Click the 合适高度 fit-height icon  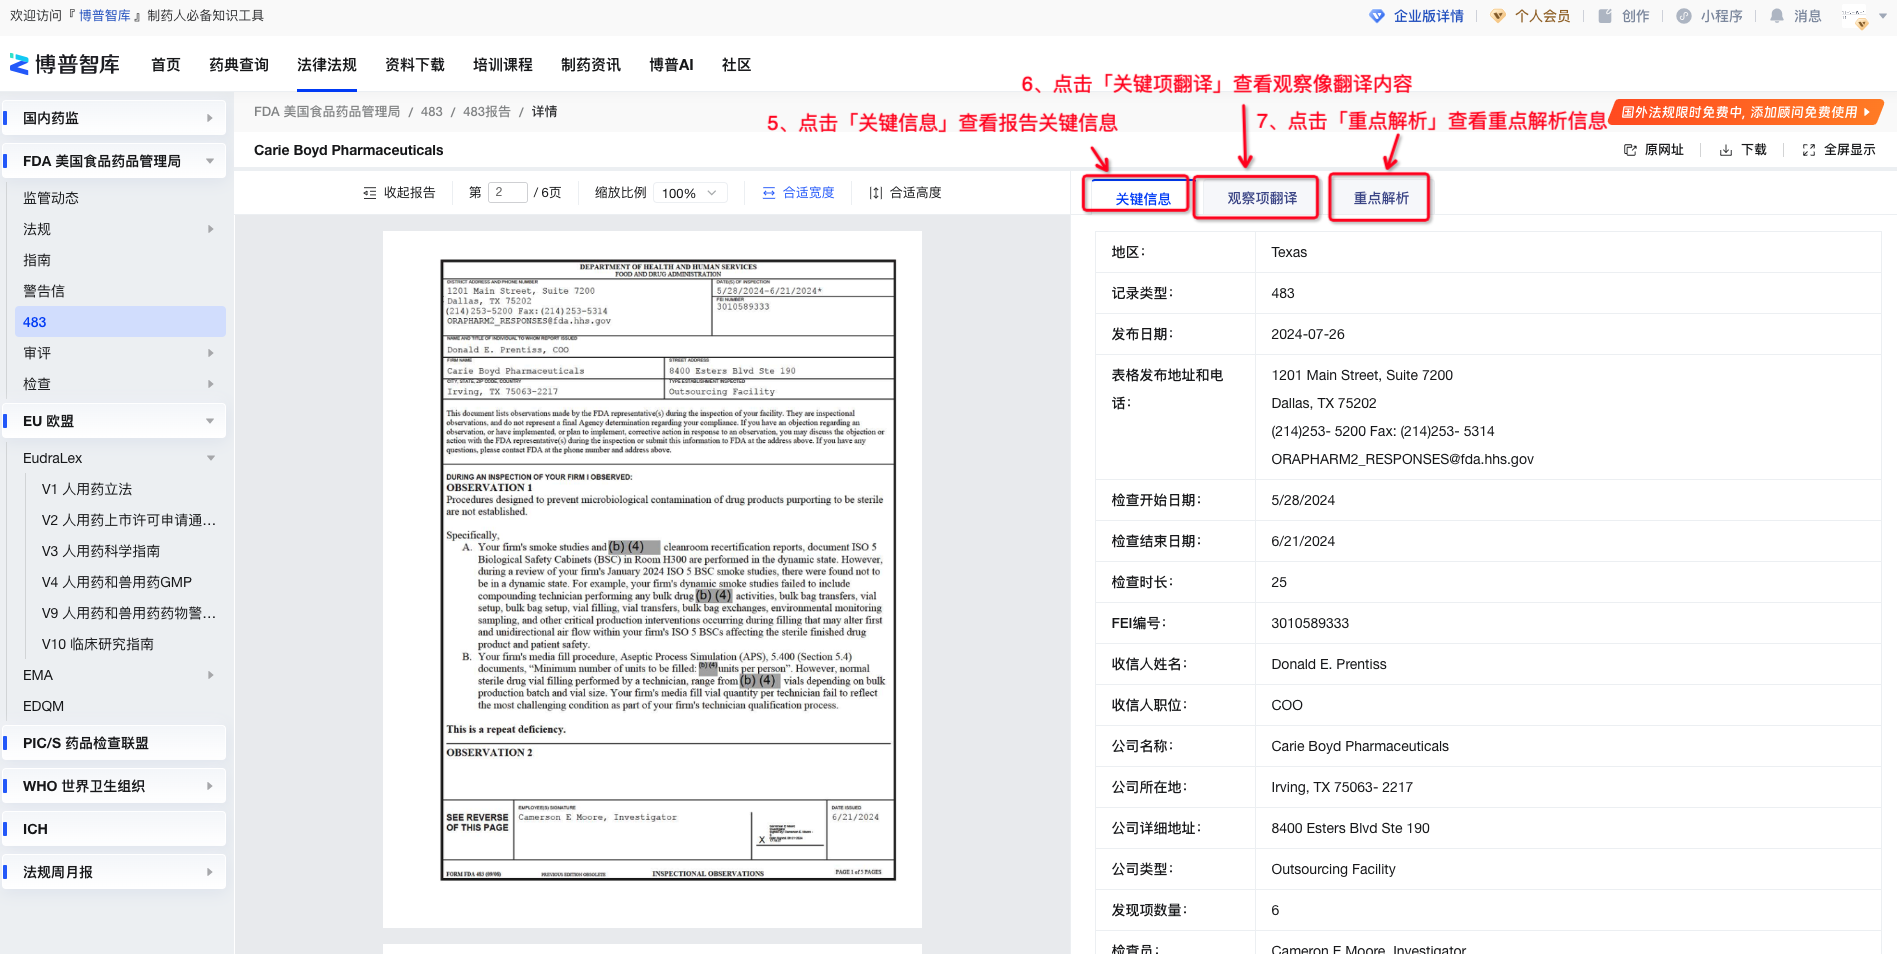pos(876,193)
